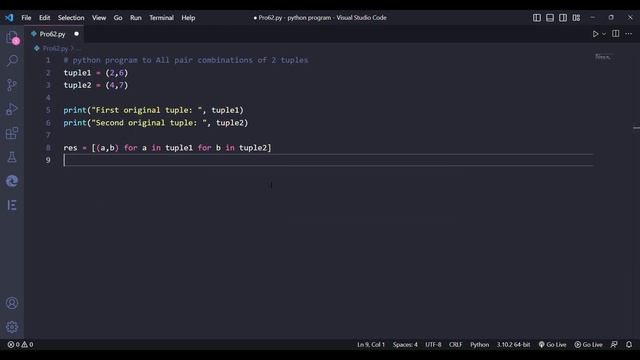Click line number 8 in the gutter
This screenshot has width=640, height=360.
[48, 148]
